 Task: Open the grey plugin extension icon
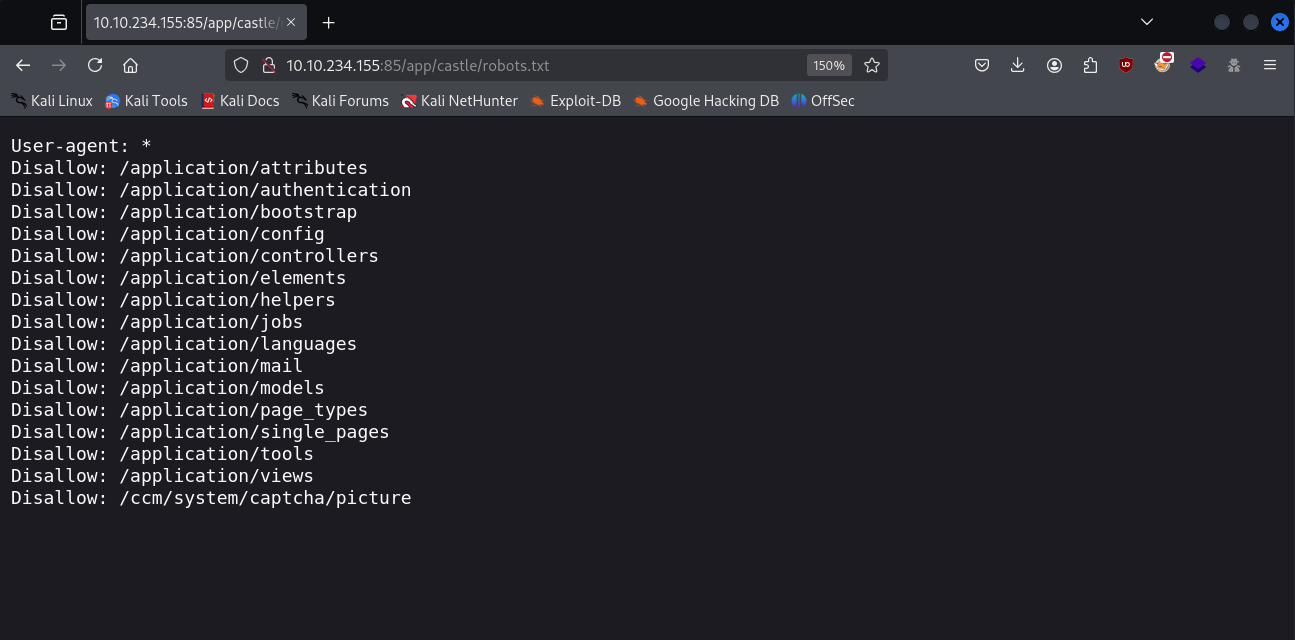(1234, 65)
